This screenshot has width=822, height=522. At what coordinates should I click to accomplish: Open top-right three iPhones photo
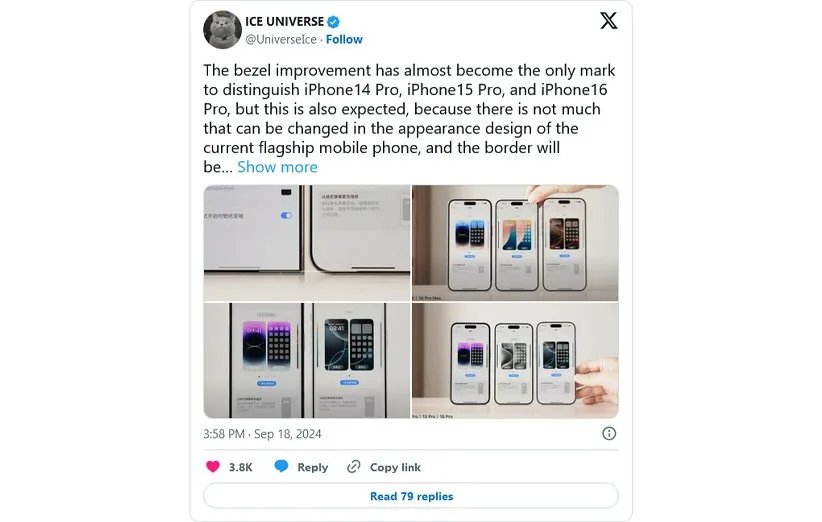(515, 243)
